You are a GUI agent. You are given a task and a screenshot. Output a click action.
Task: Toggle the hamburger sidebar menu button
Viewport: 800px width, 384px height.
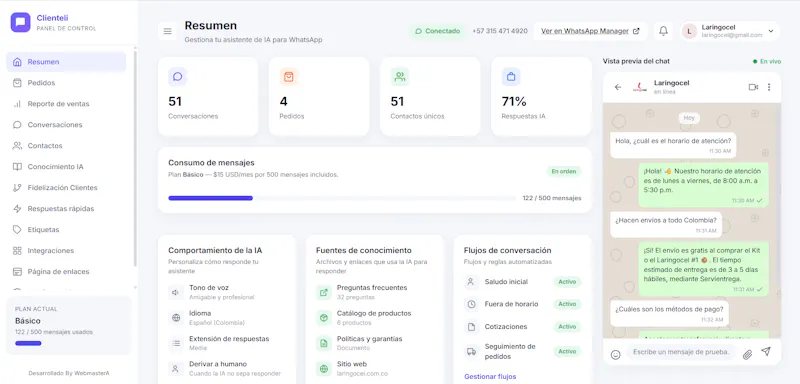click(x=167, y=31)
